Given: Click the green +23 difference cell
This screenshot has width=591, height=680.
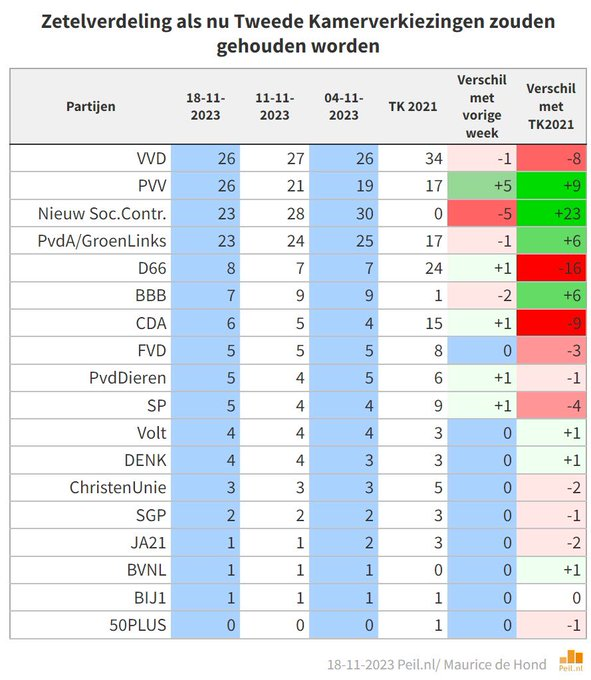Looking at the screenshot, I should tap(552, 213).
